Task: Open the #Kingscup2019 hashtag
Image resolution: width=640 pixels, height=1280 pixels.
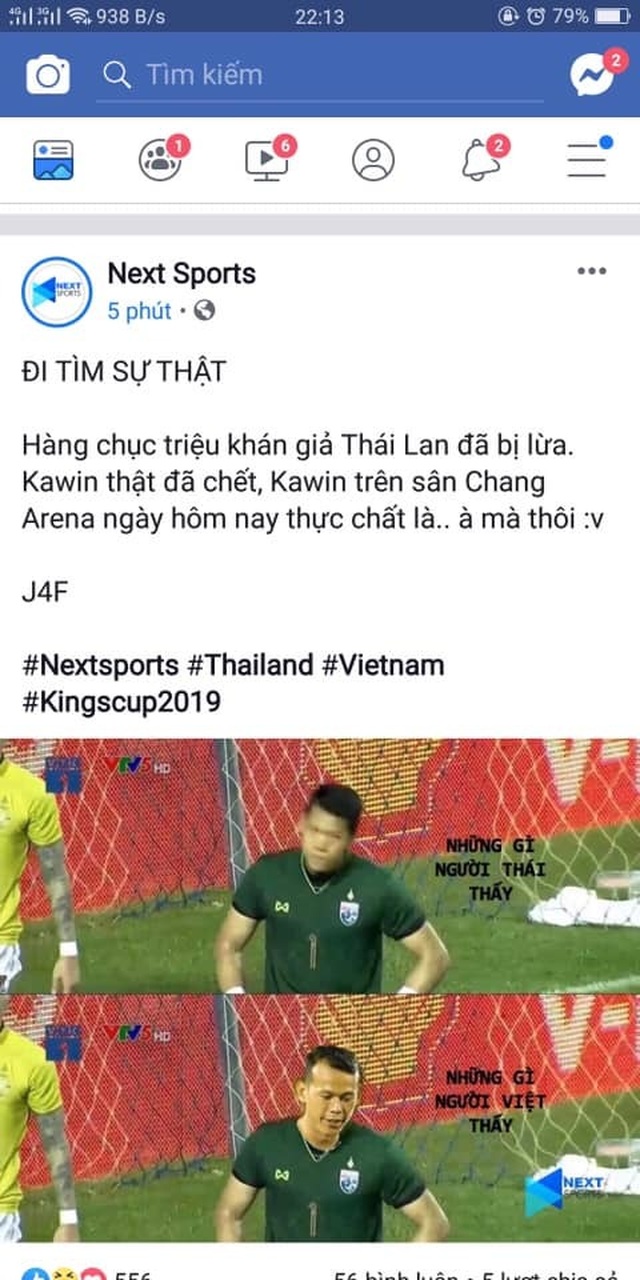Action: point(121,702)
